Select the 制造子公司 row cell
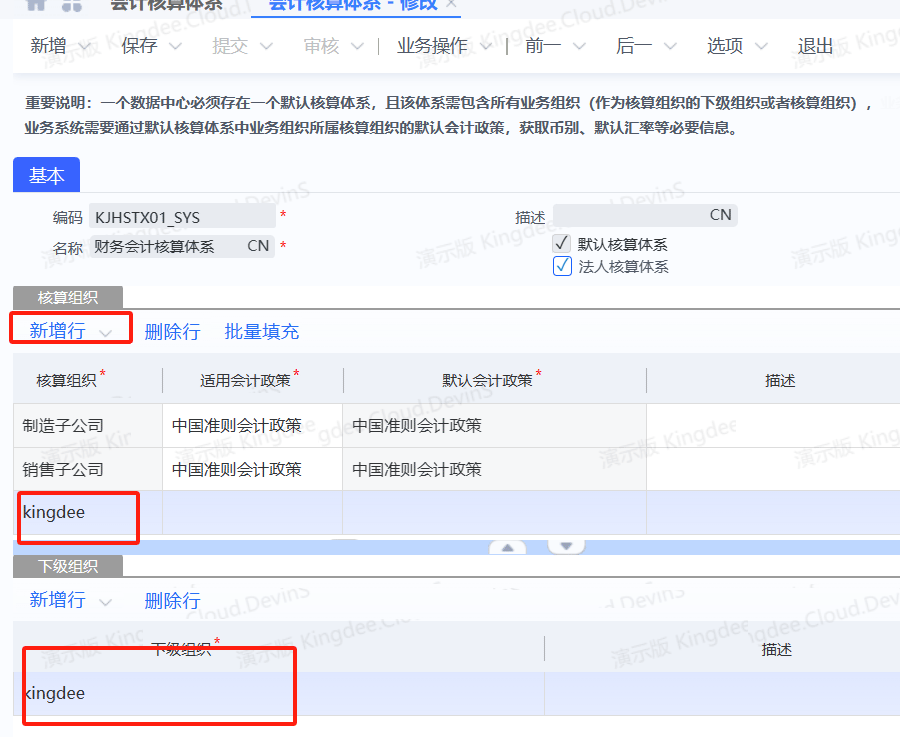This screenshot has height=737, width=900. (x=88, y=425)
